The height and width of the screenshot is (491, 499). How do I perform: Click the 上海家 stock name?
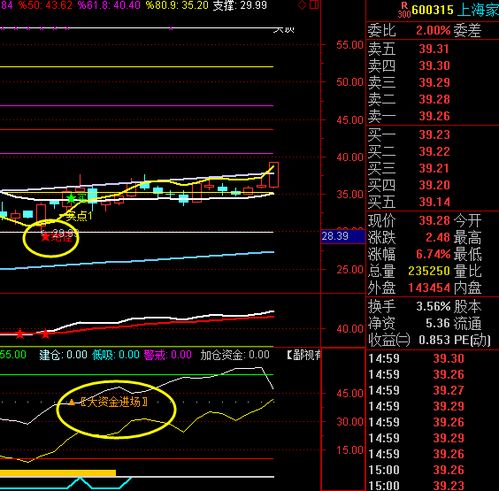point(478,10)
